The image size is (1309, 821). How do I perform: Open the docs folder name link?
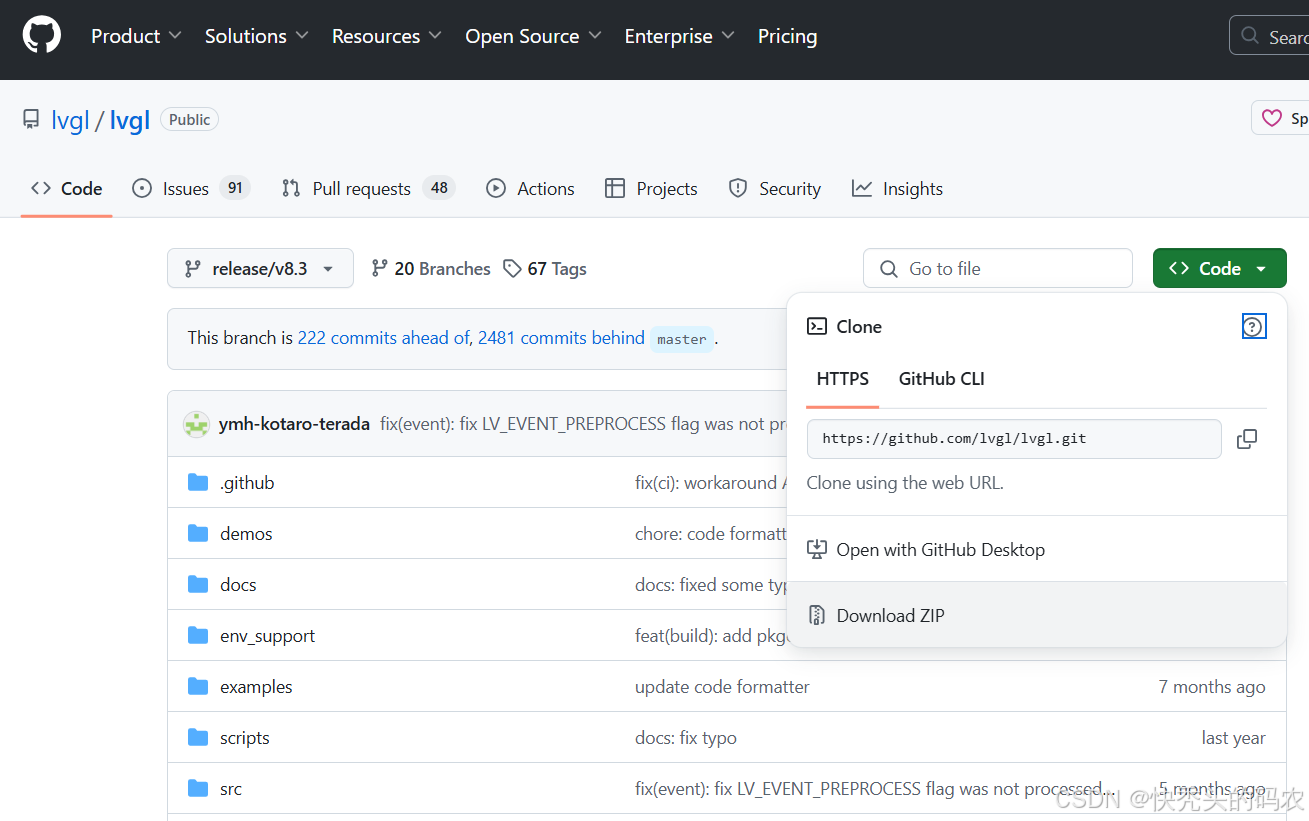coord(238,585)
